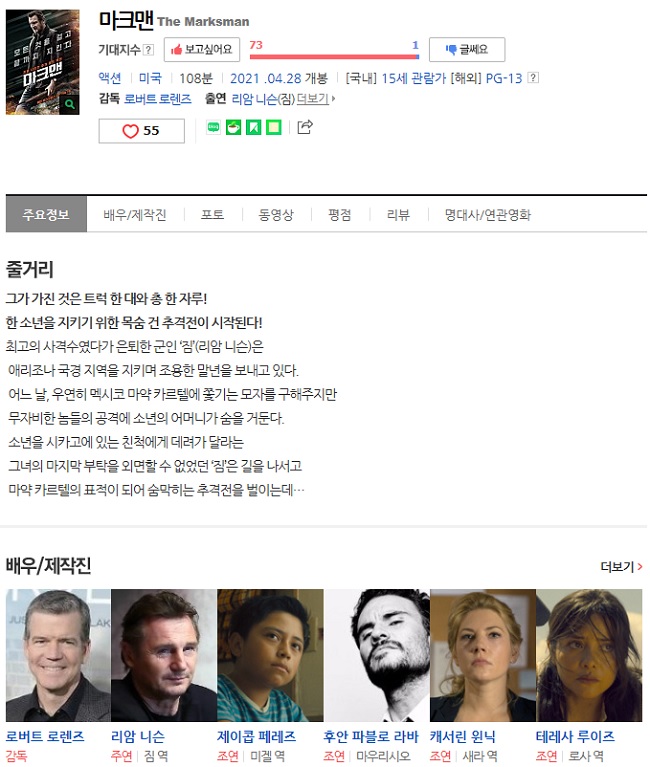The width and height of the screenshot is (650, 767).
Task: Expand cast list with 더보기 next to 출연
Action: (315, 99)
